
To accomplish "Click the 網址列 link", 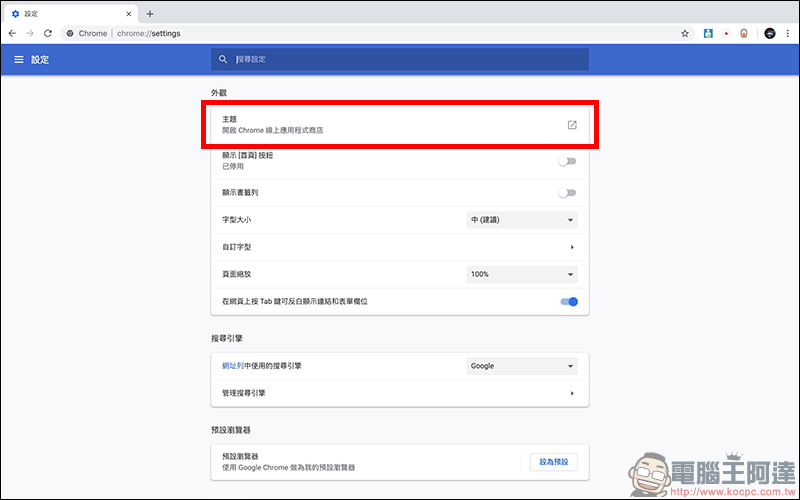I will [233, 366].
